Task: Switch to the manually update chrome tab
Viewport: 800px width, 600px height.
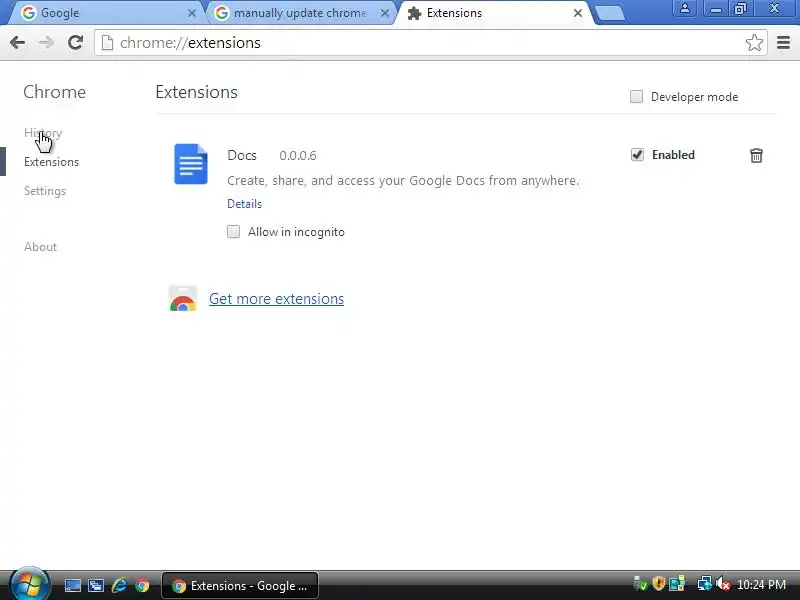Action: tap(301, 13)
